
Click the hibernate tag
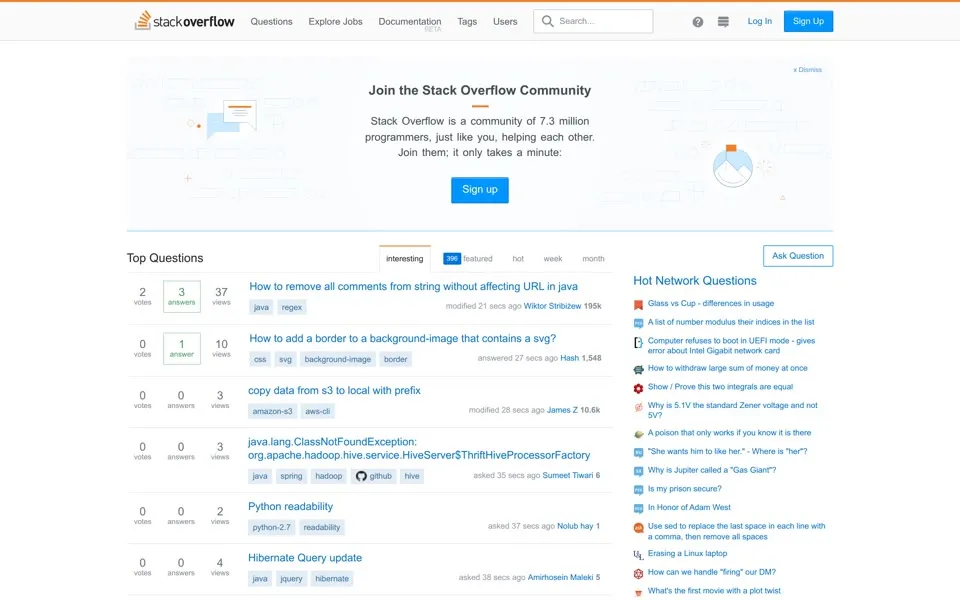(x=332, y=579)
